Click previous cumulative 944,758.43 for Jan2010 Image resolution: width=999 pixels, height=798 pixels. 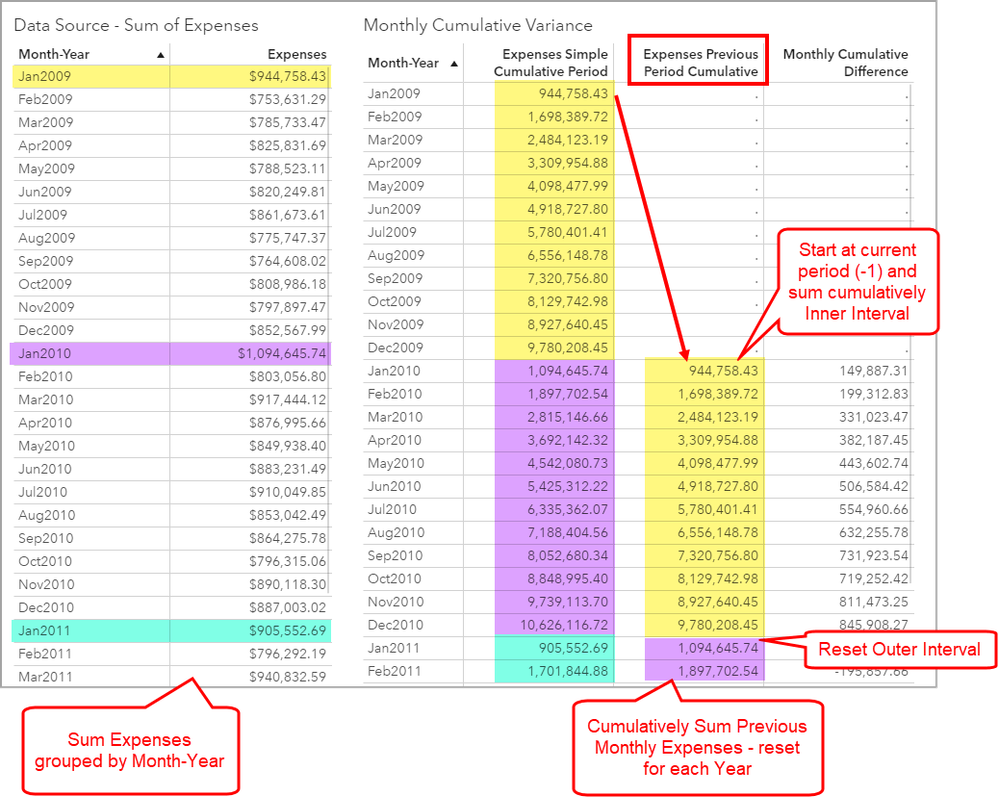click(x=723, y=371)
